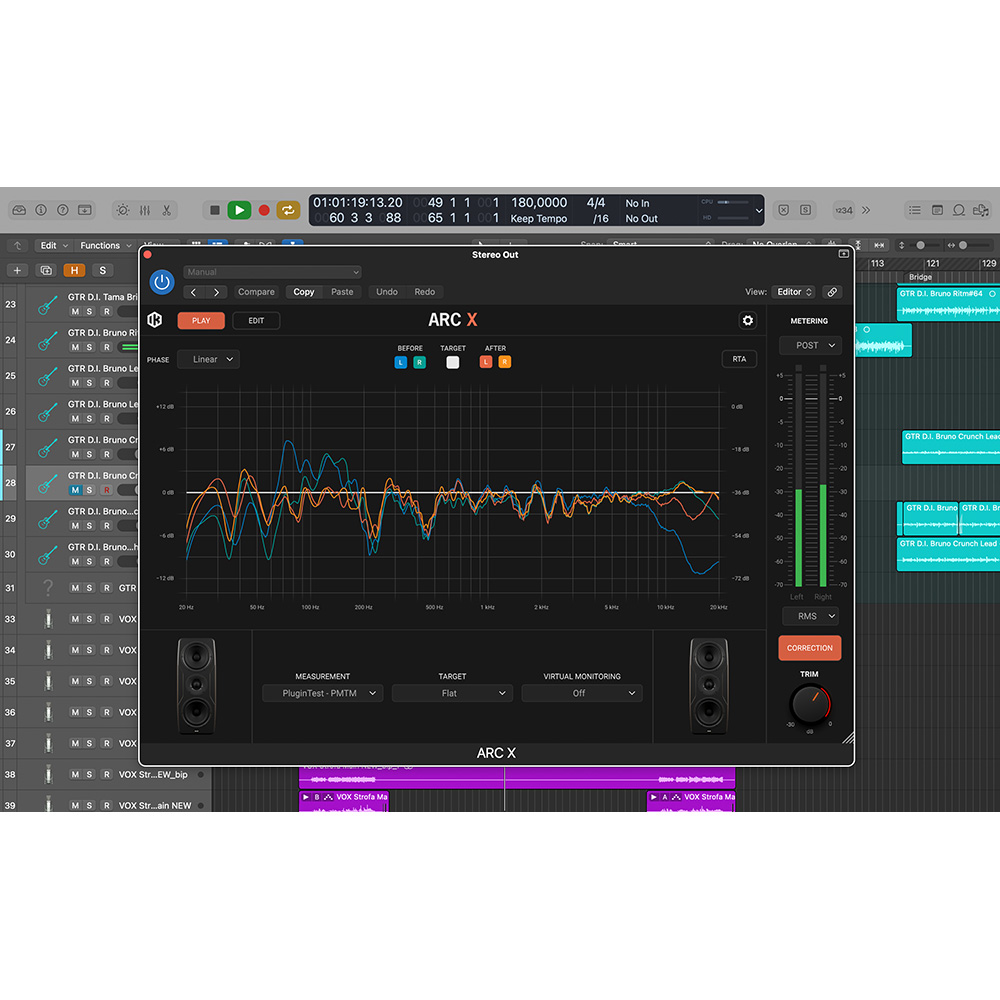
Task: Enable the After right channel curve
Action: coord(505,362)
